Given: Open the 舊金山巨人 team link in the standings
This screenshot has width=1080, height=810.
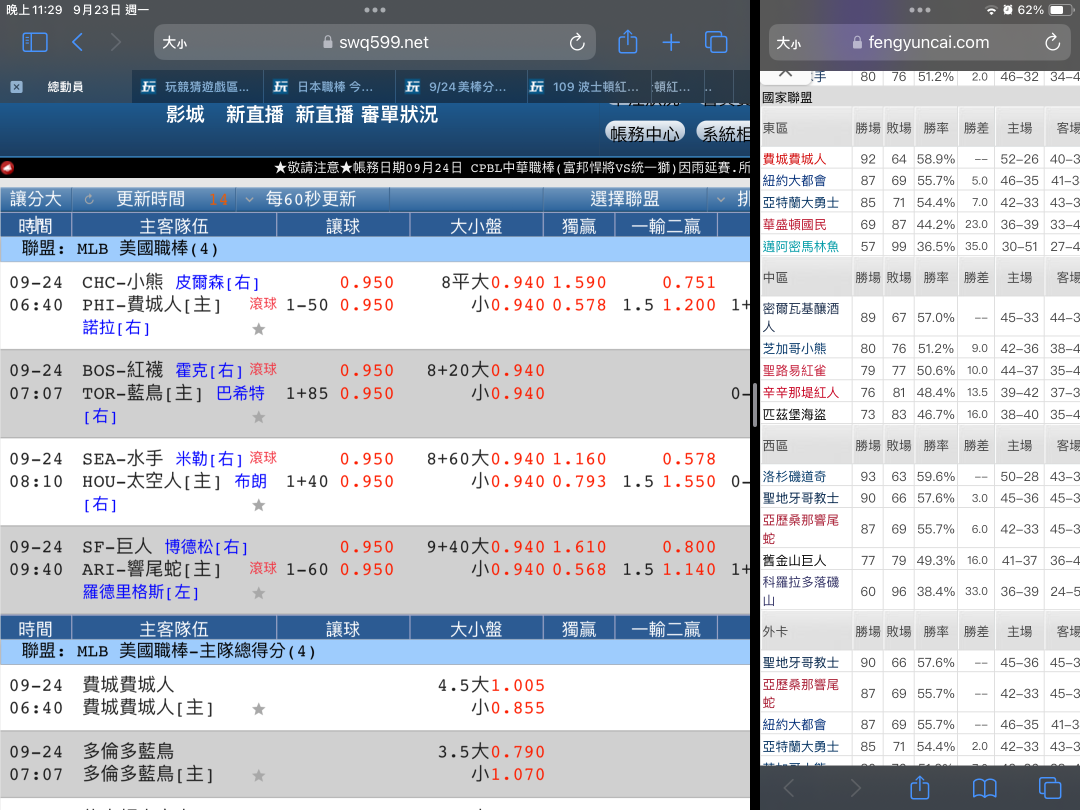Looking at the screenshot, I should pos(794,561).
